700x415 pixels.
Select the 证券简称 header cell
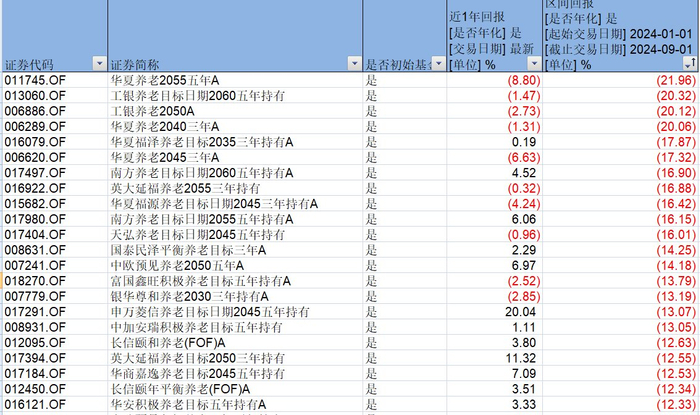coord(235,36)
